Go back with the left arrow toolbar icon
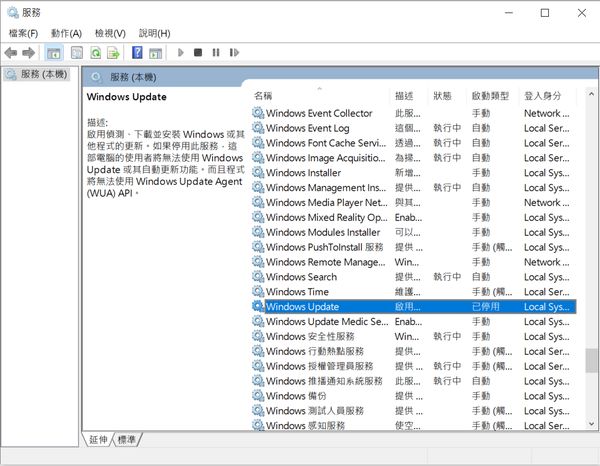600x466 pixels. click(11, 52)
